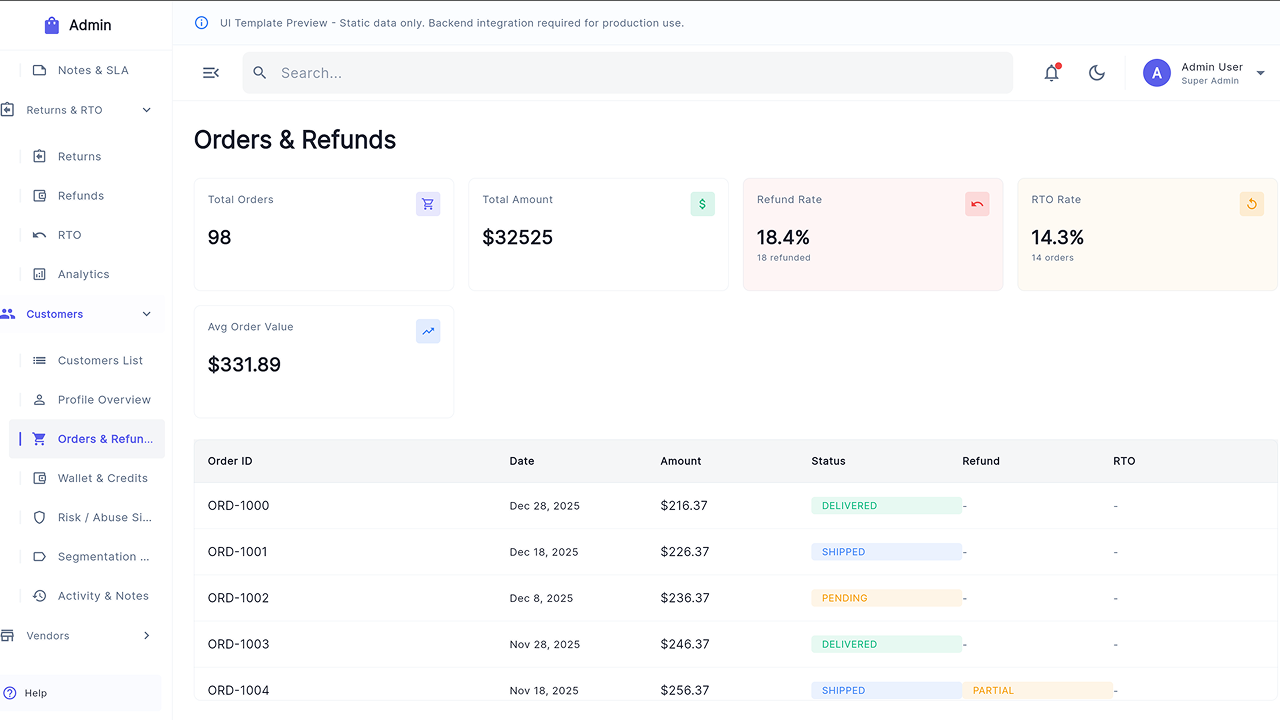The height and width of the screenshot is (720, 1280).
Task: Click the Admin User avatar
Action: tap(1157, 73)
